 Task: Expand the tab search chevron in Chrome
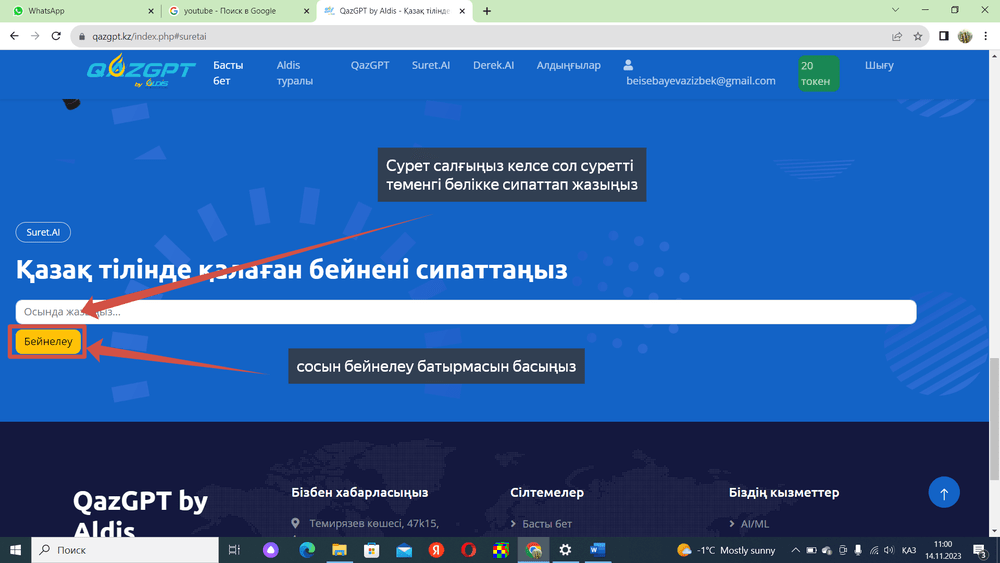(x=892, y=11)
